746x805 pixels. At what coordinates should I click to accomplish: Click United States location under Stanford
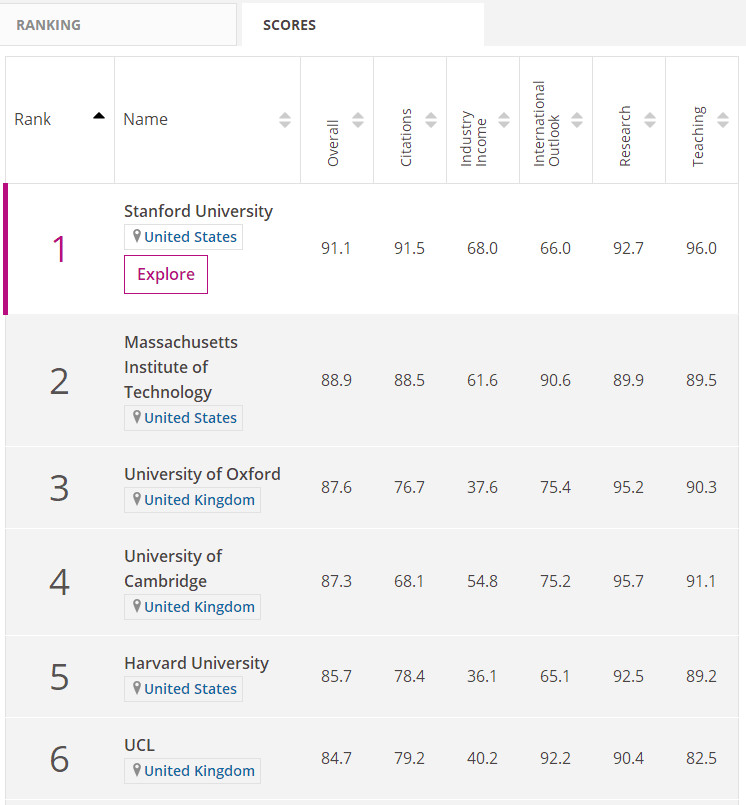tap(190, 237)
